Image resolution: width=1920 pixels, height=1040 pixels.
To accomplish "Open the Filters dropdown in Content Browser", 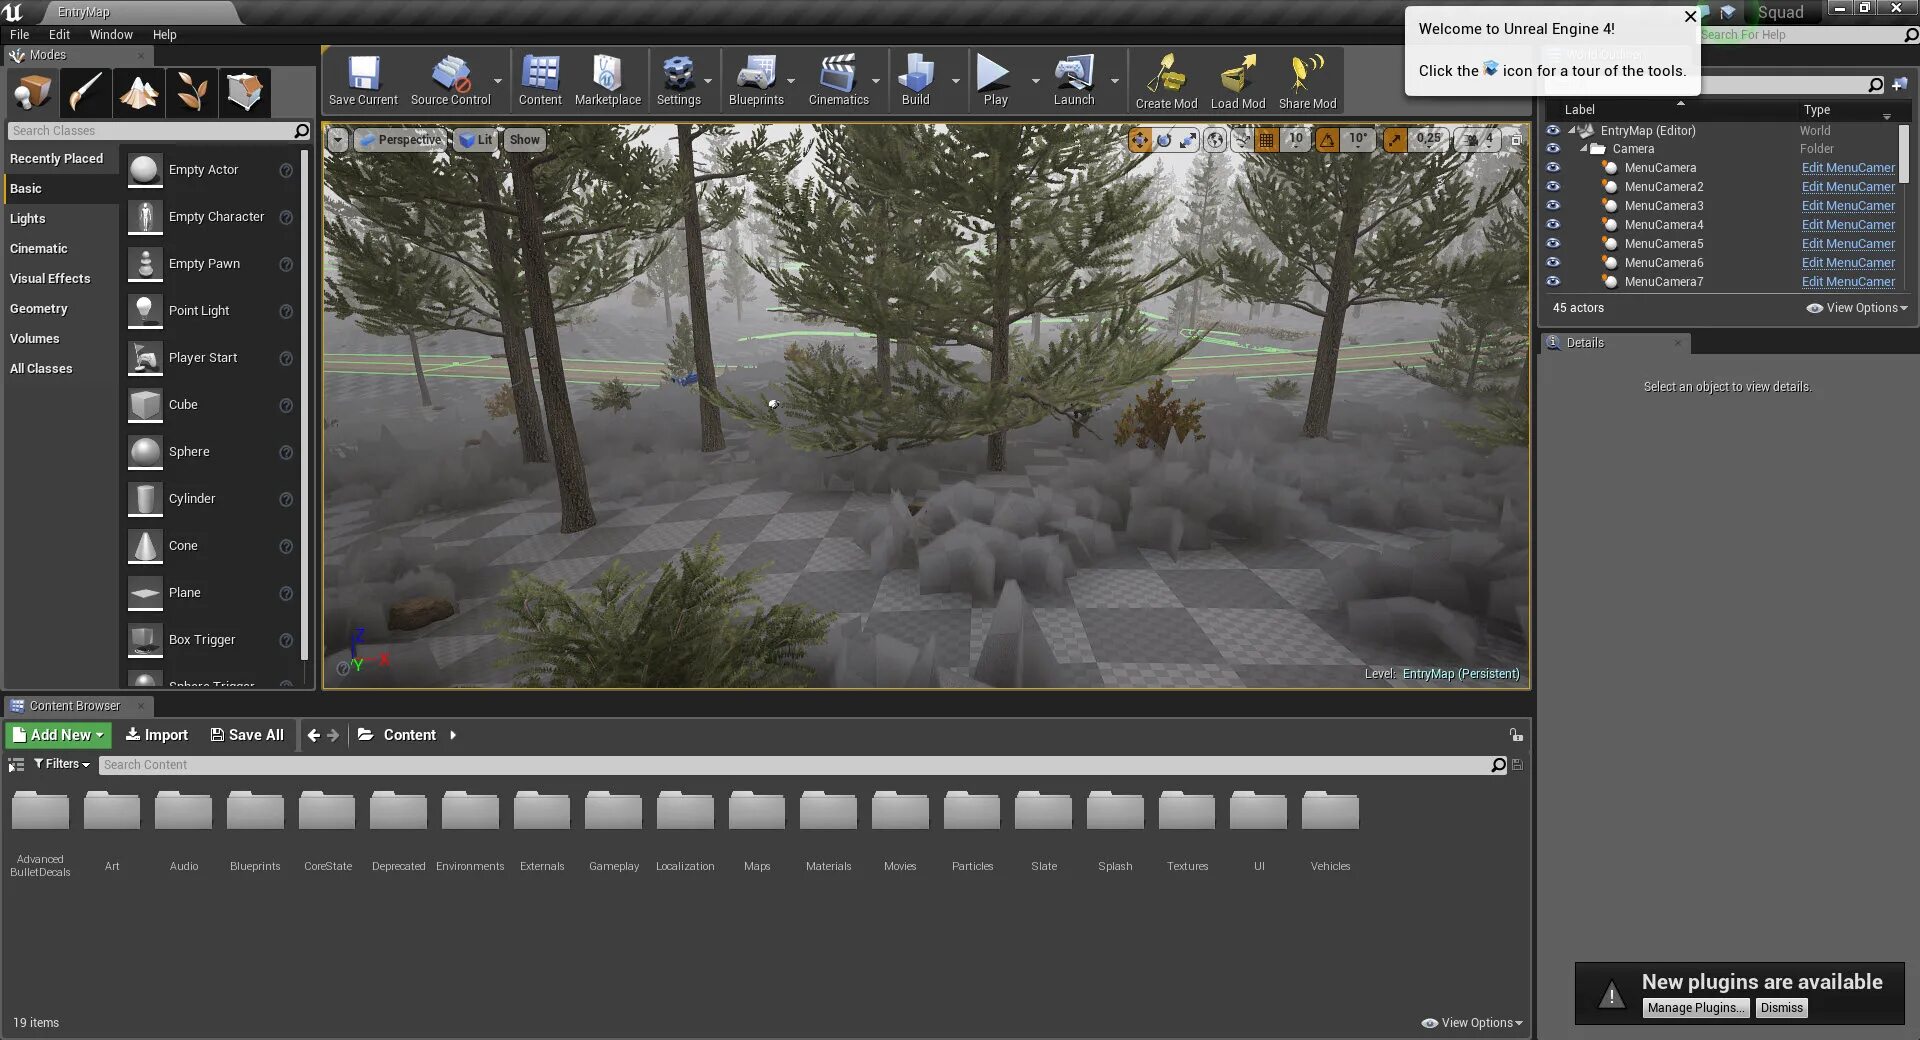I will 62,764.
